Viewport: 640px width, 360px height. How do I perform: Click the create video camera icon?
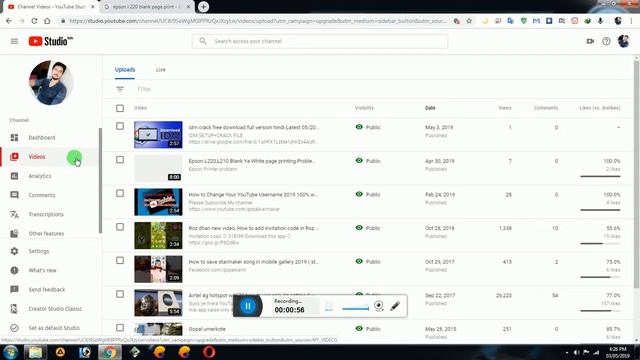[x=590, y=41]
